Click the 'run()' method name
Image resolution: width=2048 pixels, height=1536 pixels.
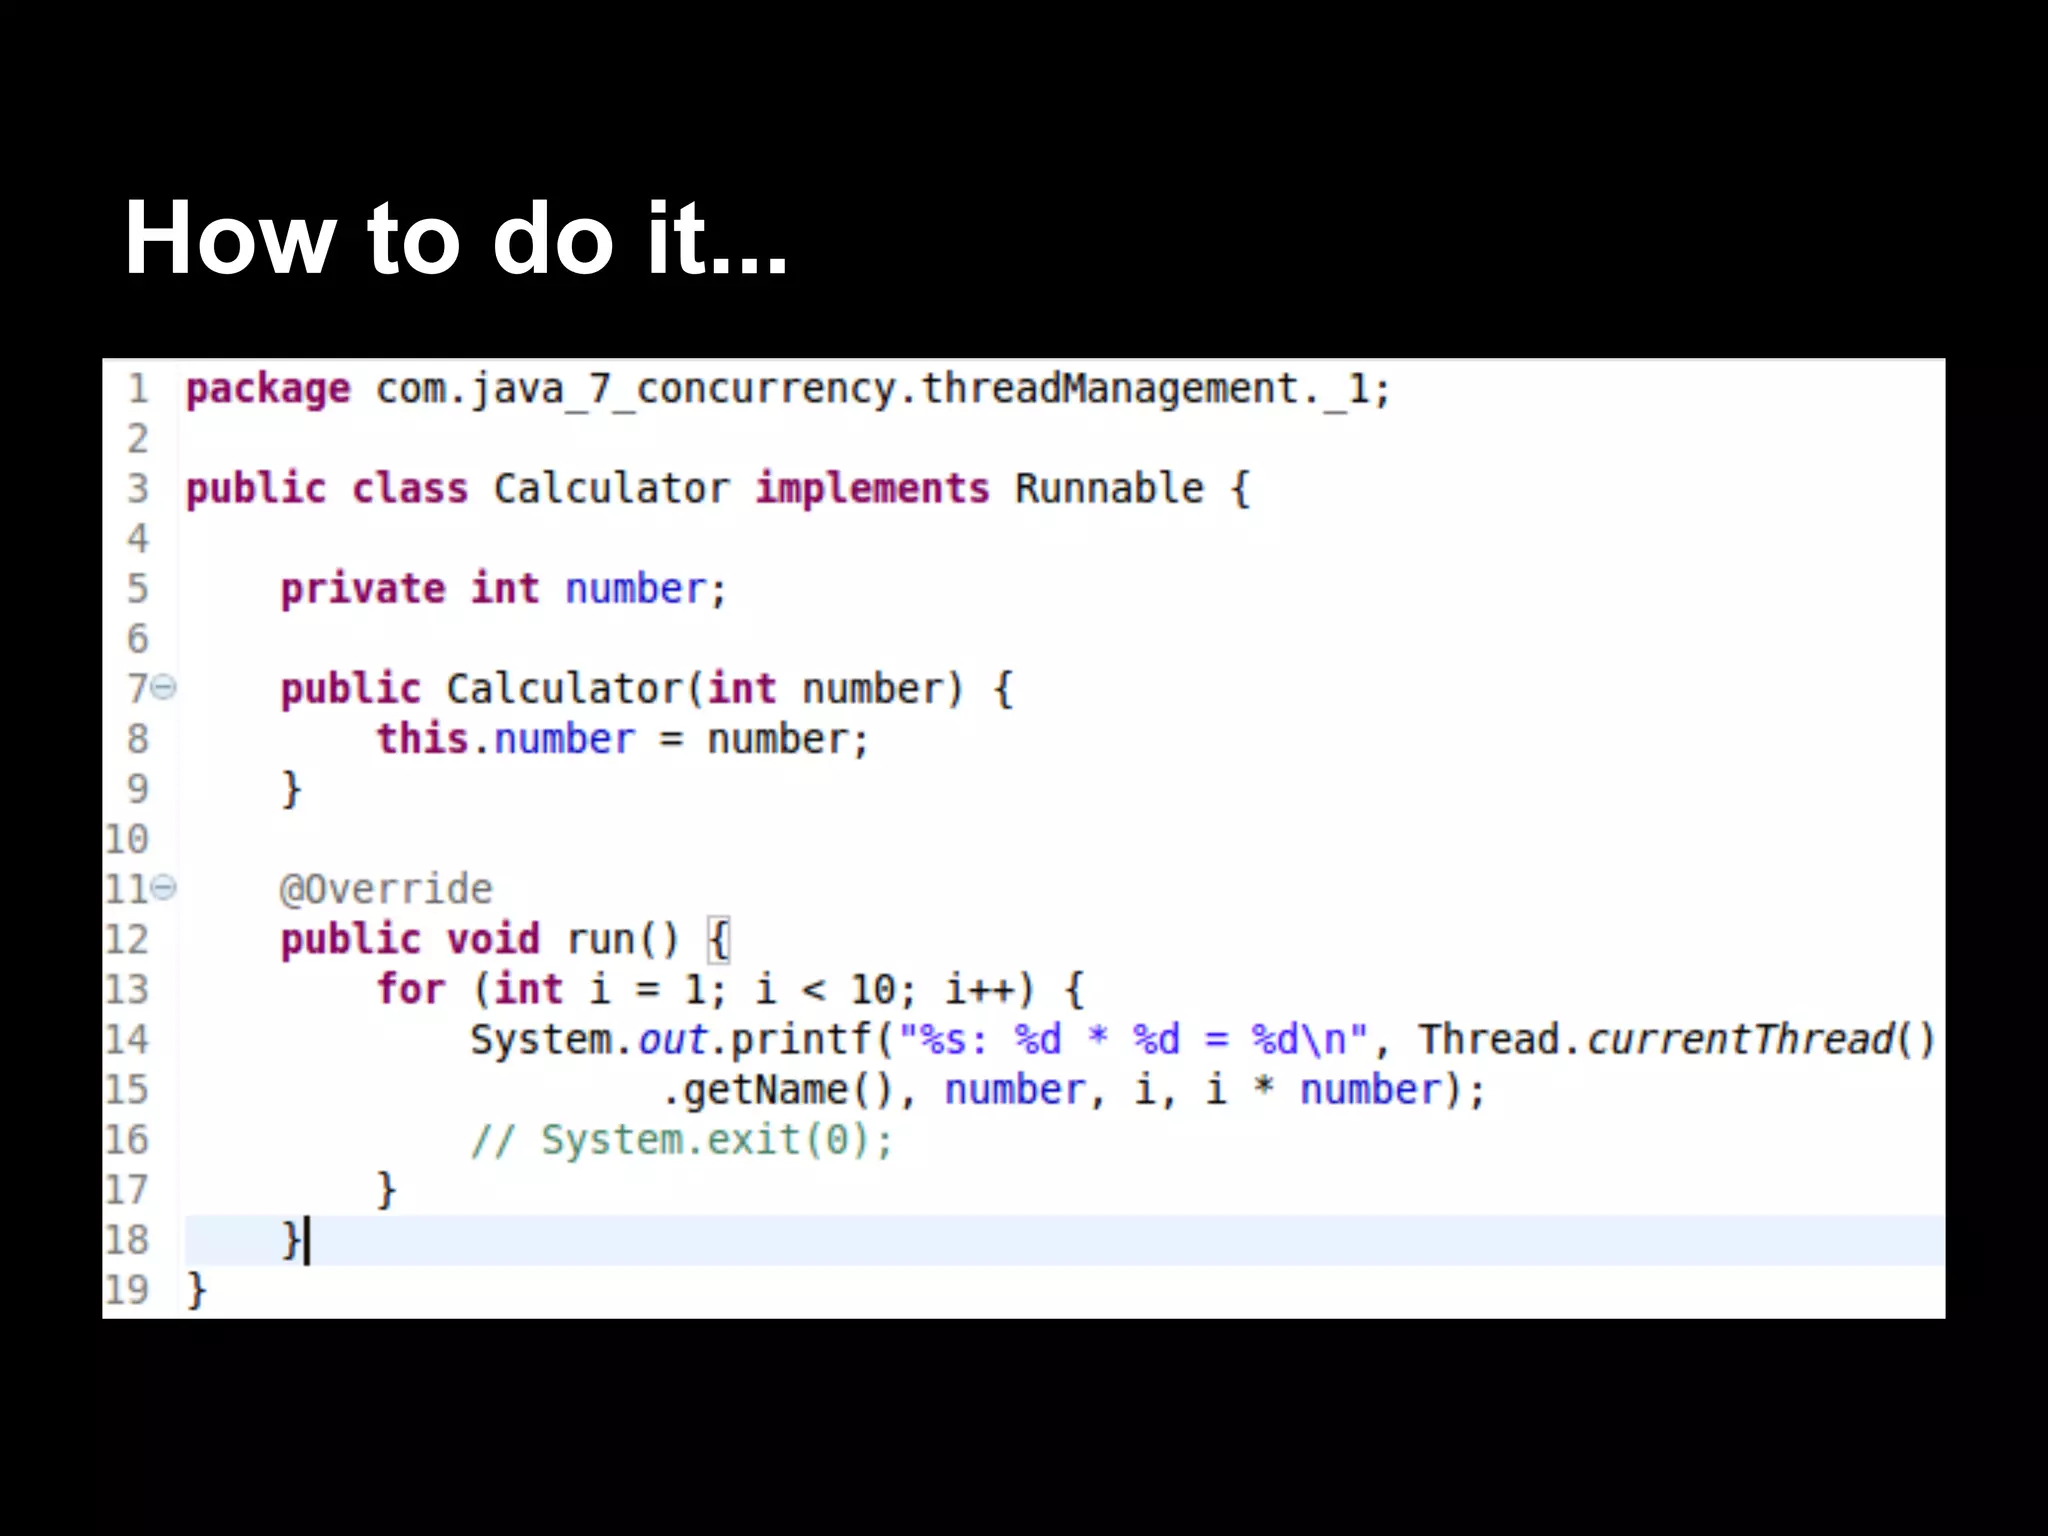point(623,939)
